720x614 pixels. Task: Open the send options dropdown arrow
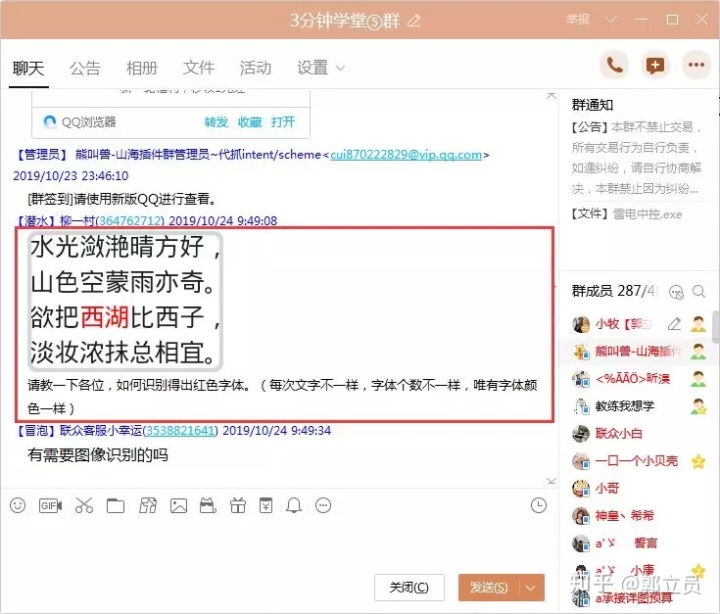coord(531,587)
